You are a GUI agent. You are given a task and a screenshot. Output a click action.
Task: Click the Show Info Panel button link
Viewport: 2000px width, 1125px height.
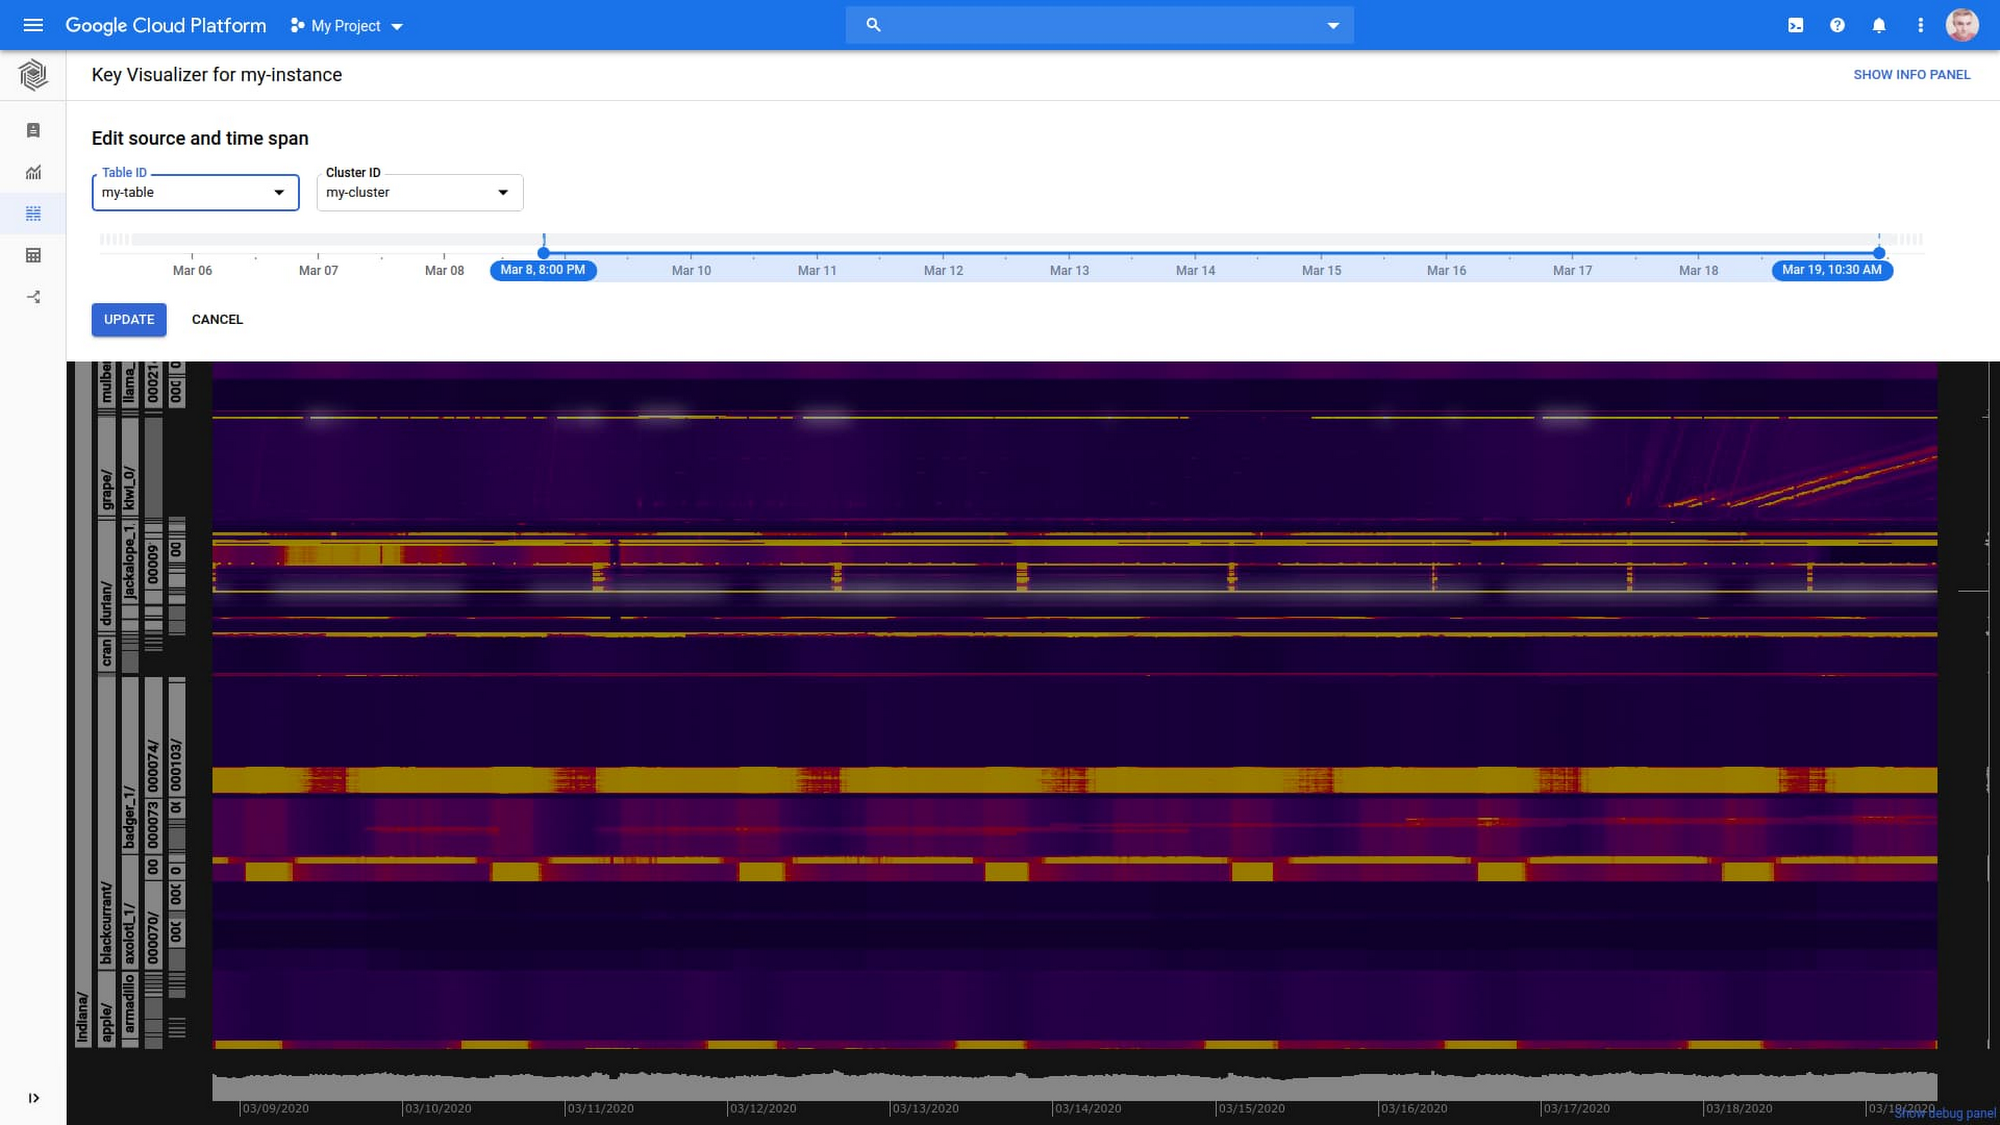(1912, 74)
